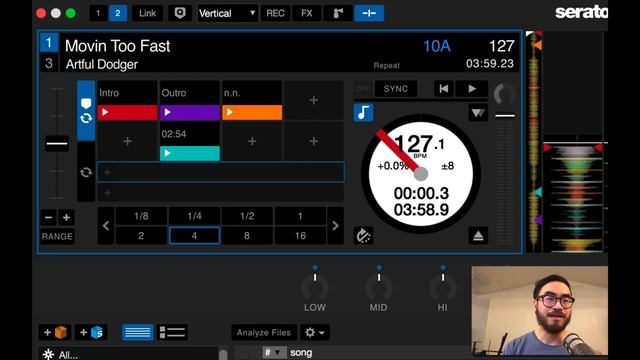
Task: Open the REC panel
Action: coord(275,13)
